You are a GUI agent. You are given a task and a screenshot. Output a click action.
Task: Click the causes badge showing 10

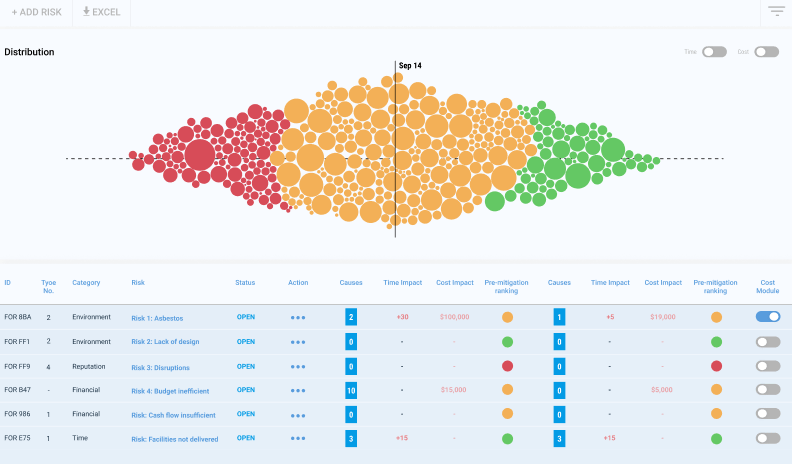pos(351,390)
